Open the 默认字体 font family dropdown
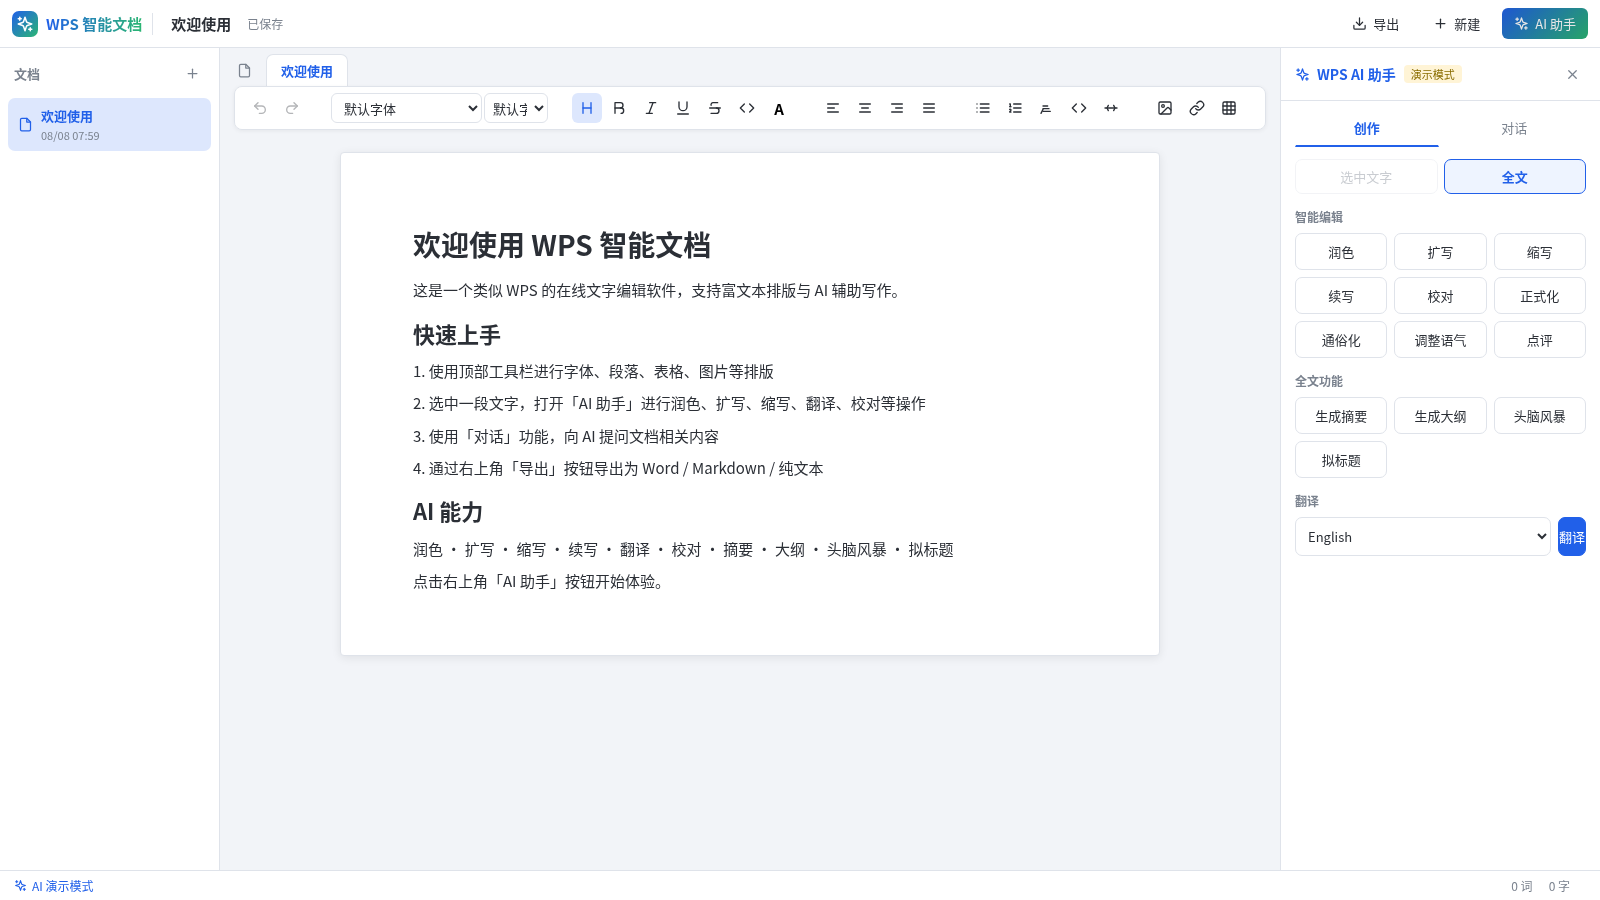Viewport: 1600px width, 900px height. click(406, 108)
